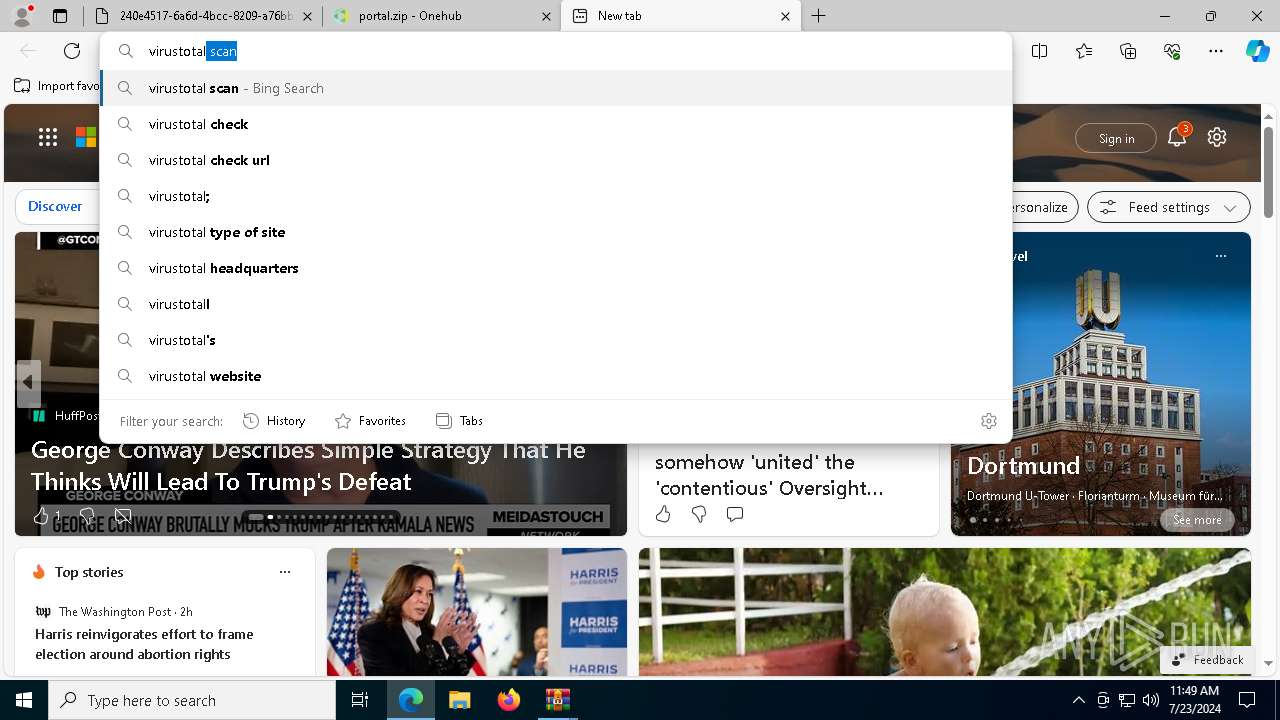The image size is (1280, 720).
Task: Click the taskbar search box
Action: pos(192,700)
